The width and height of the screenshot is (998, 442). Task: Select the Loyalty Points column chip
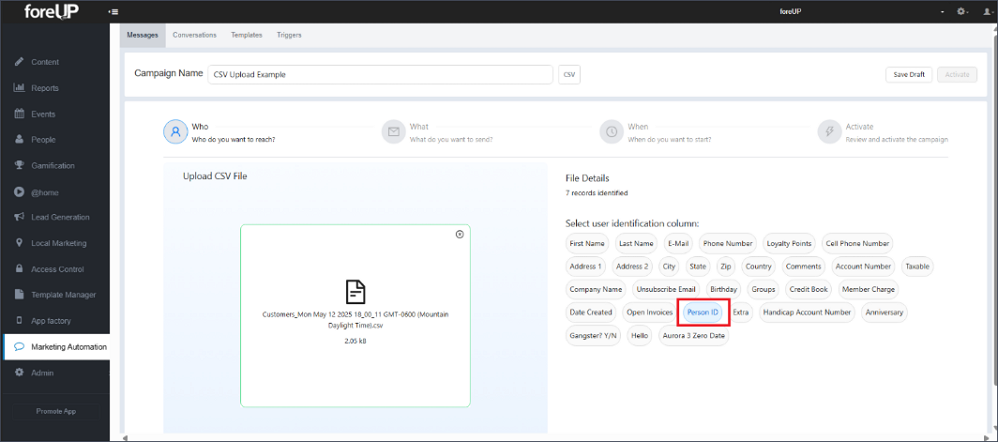789,243
